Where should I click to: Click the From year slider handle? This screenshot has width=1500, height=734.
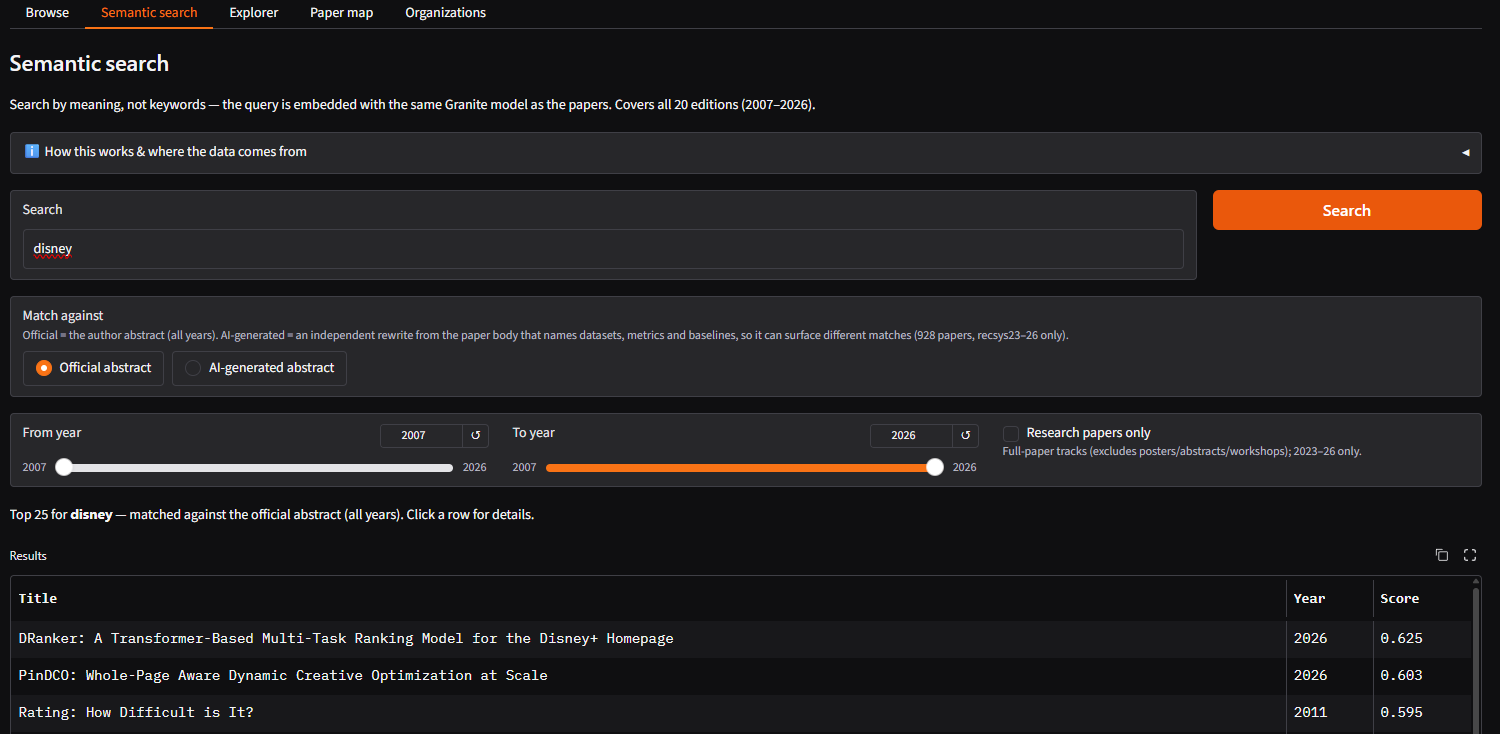click(64, 467)
